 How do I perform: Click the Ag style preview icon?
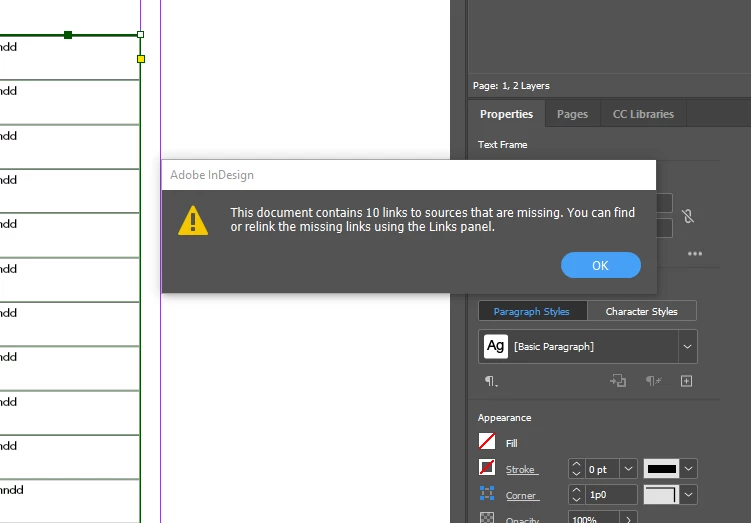coord(496,346)
